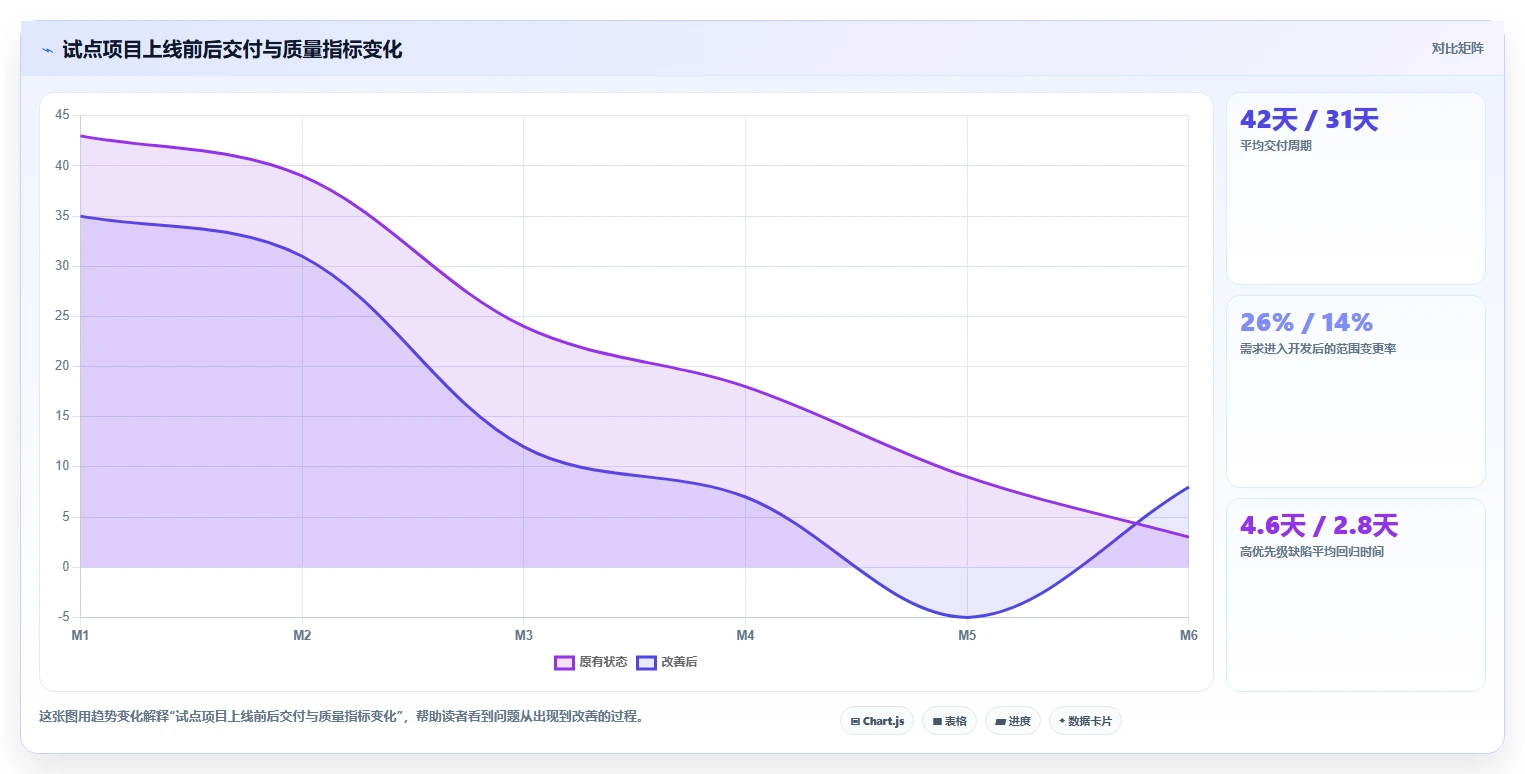
Task: Click the M4 x-axis label
Action: pyautogui.click(x=745, y=635)
